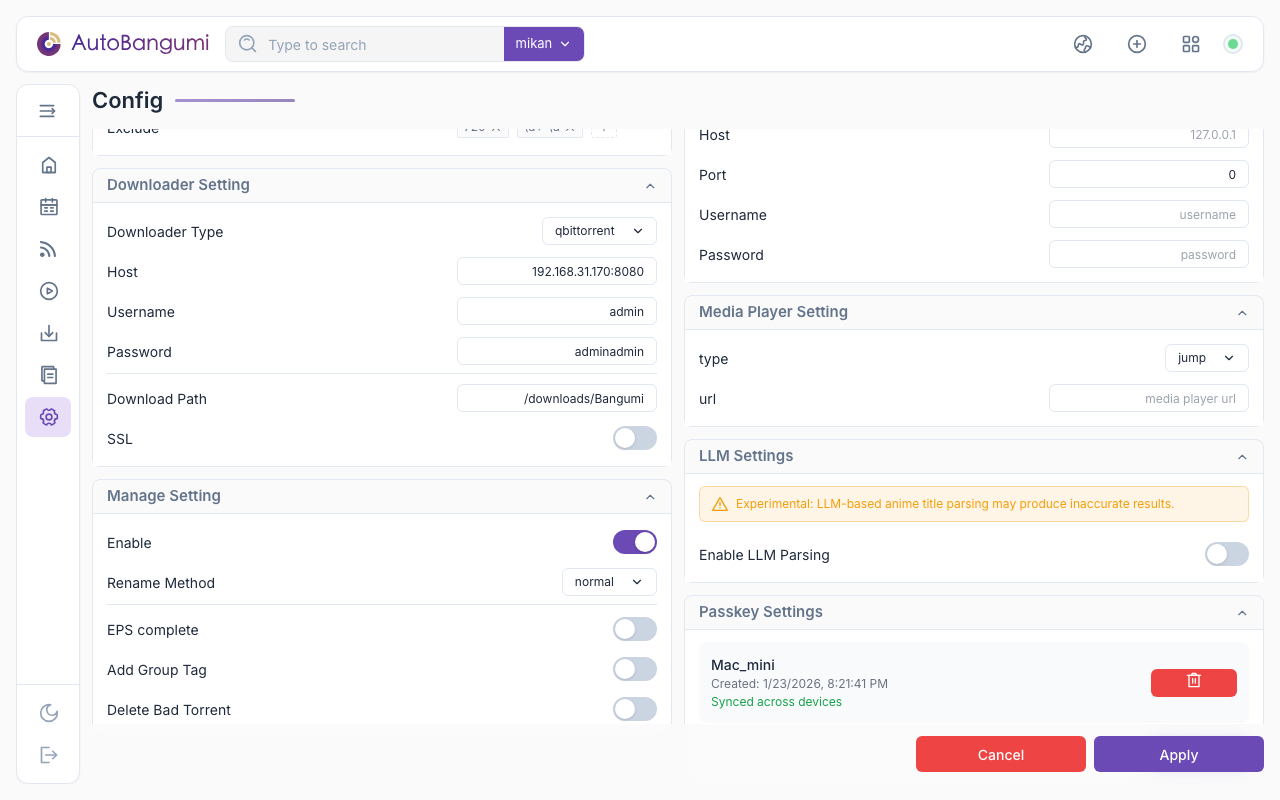Open the Player section in the sidebar

pos(48,291)
